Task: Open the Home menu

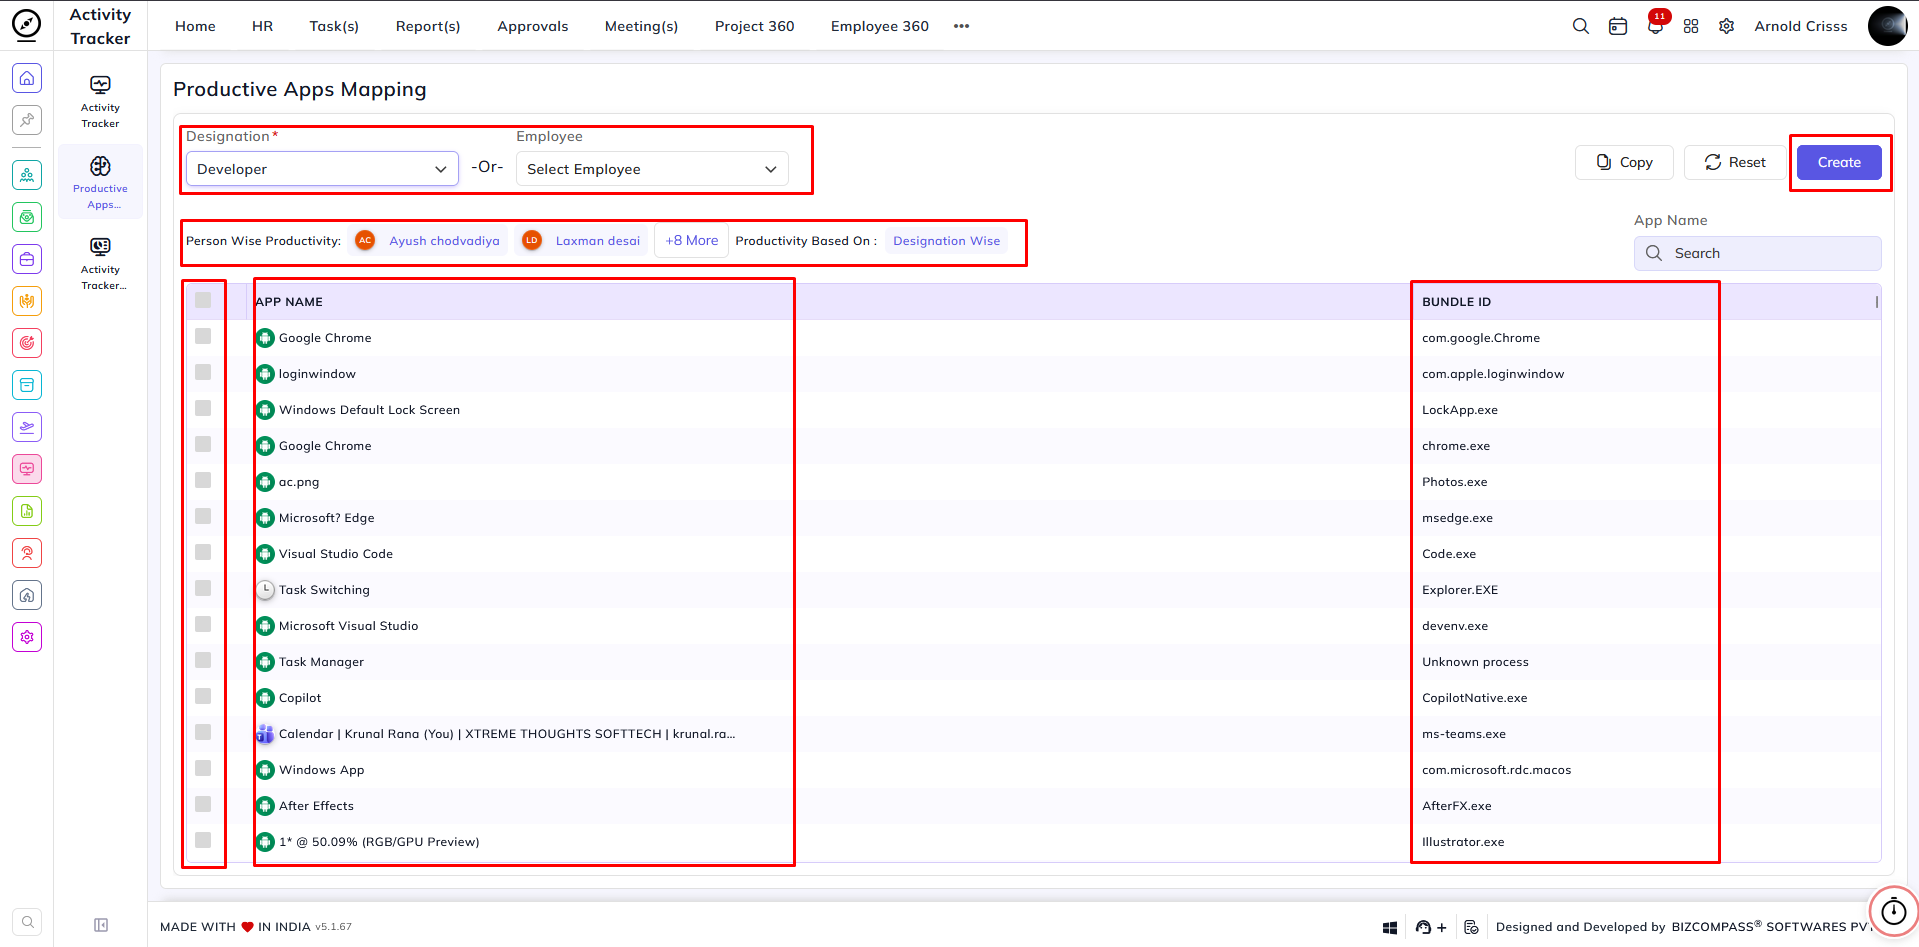Action: click(195, 26)
